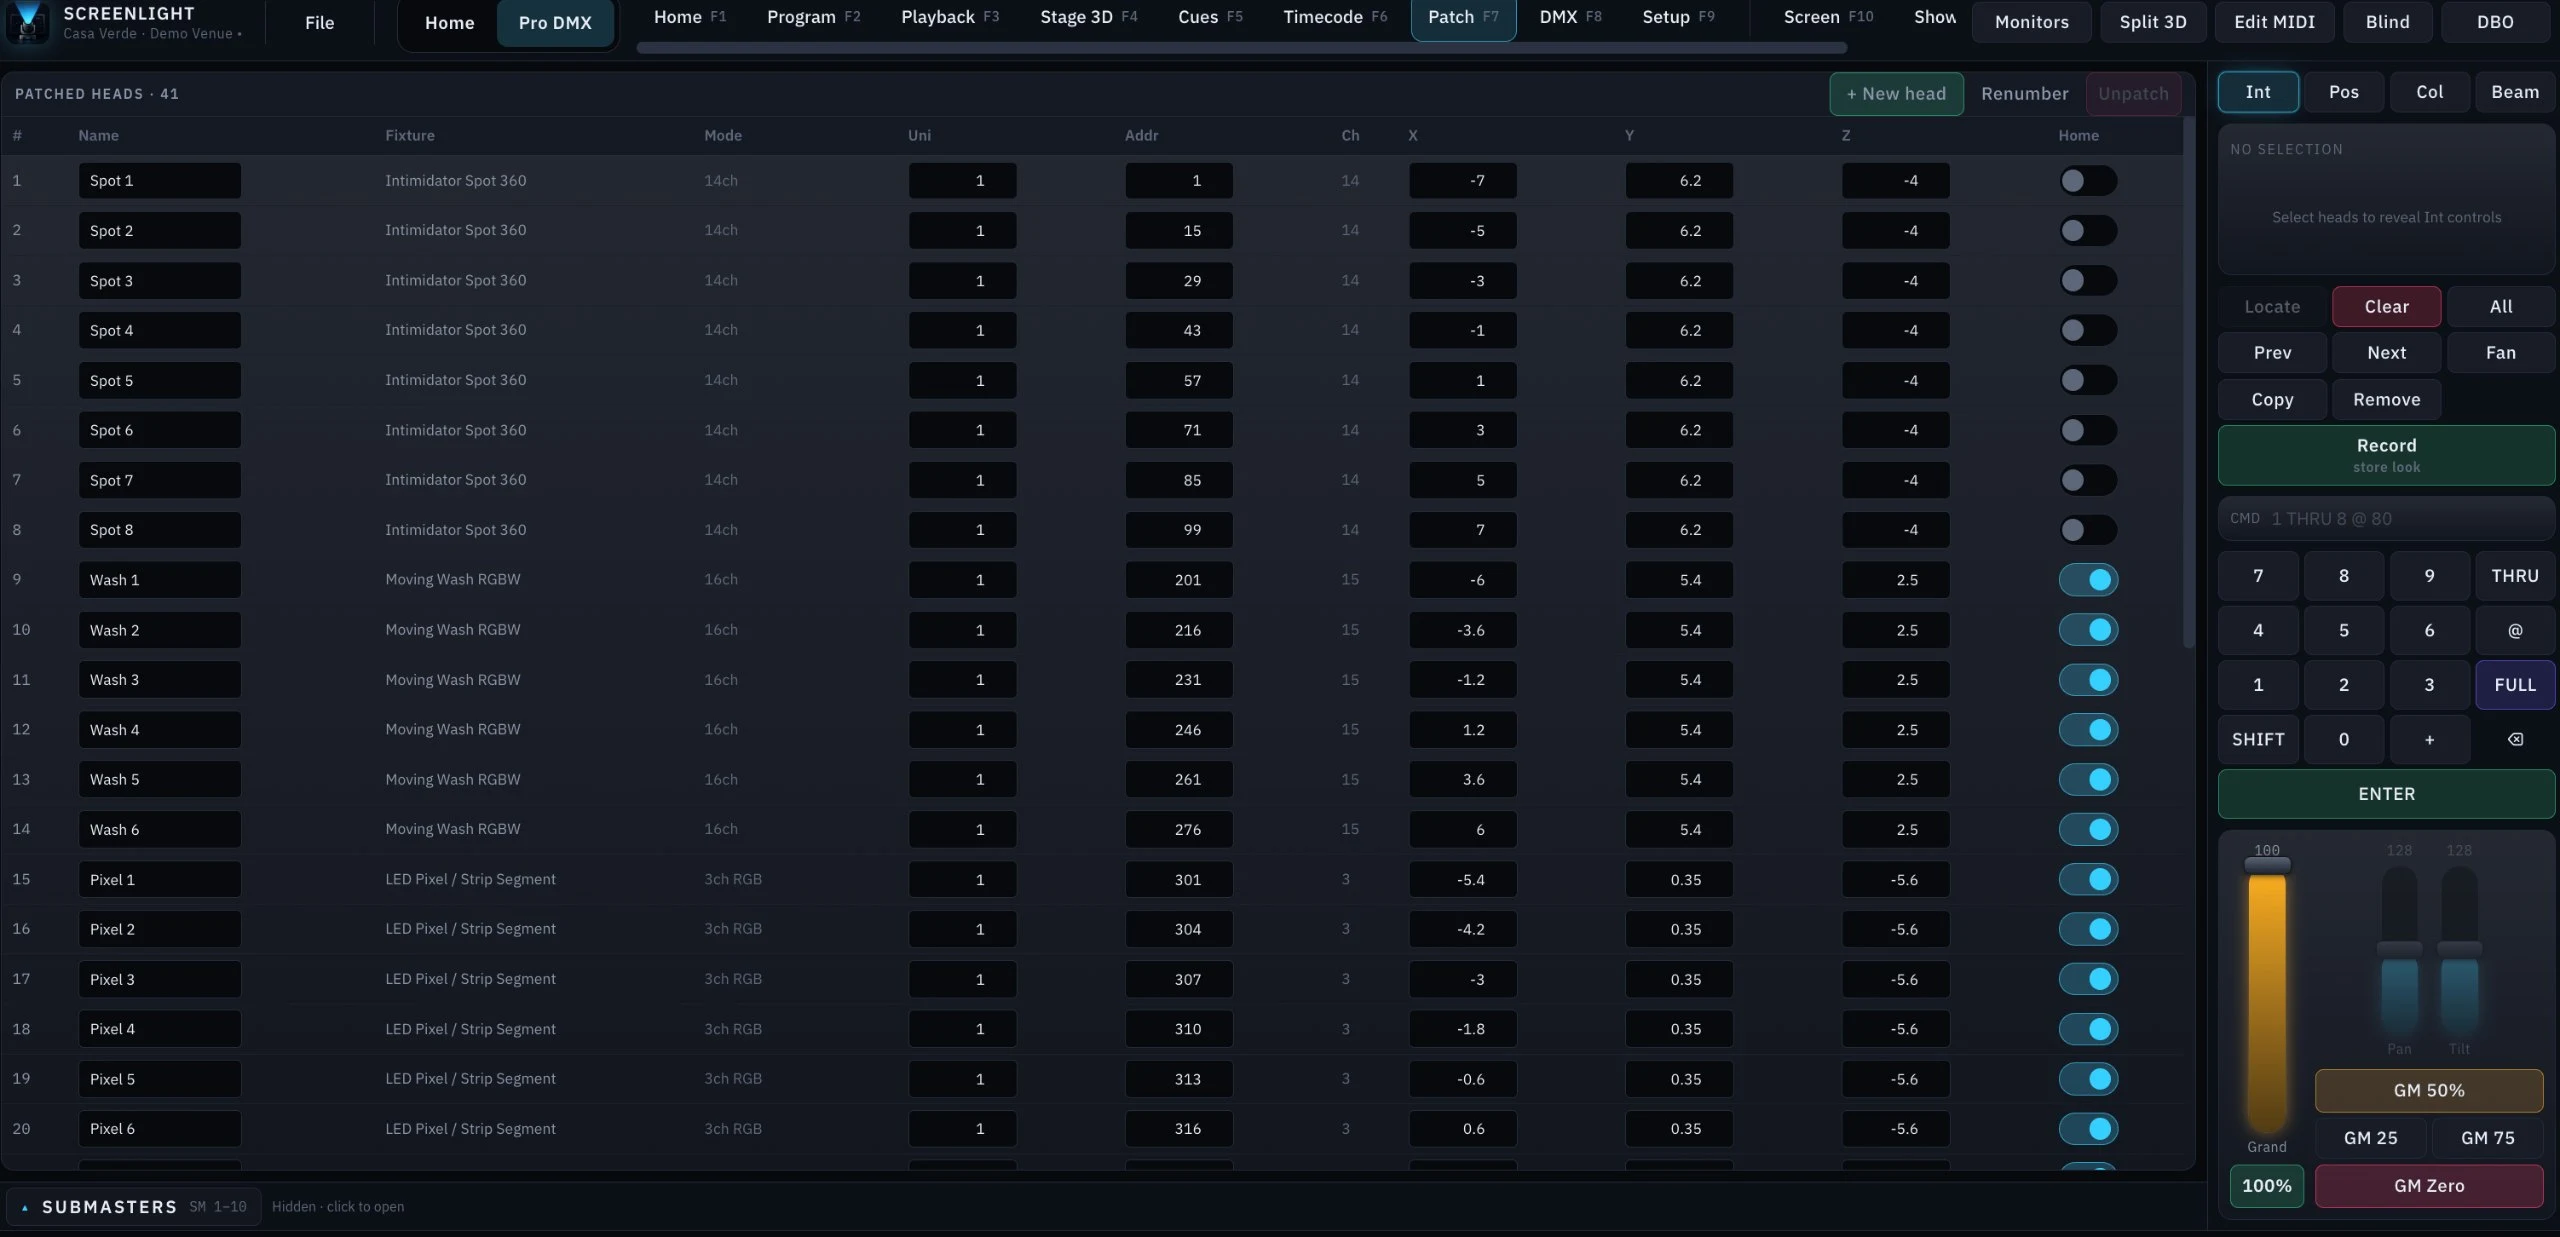Open the Program F2 tab
The height and width of the screenshot is (1237, 2560).
[x=813, y=17]
